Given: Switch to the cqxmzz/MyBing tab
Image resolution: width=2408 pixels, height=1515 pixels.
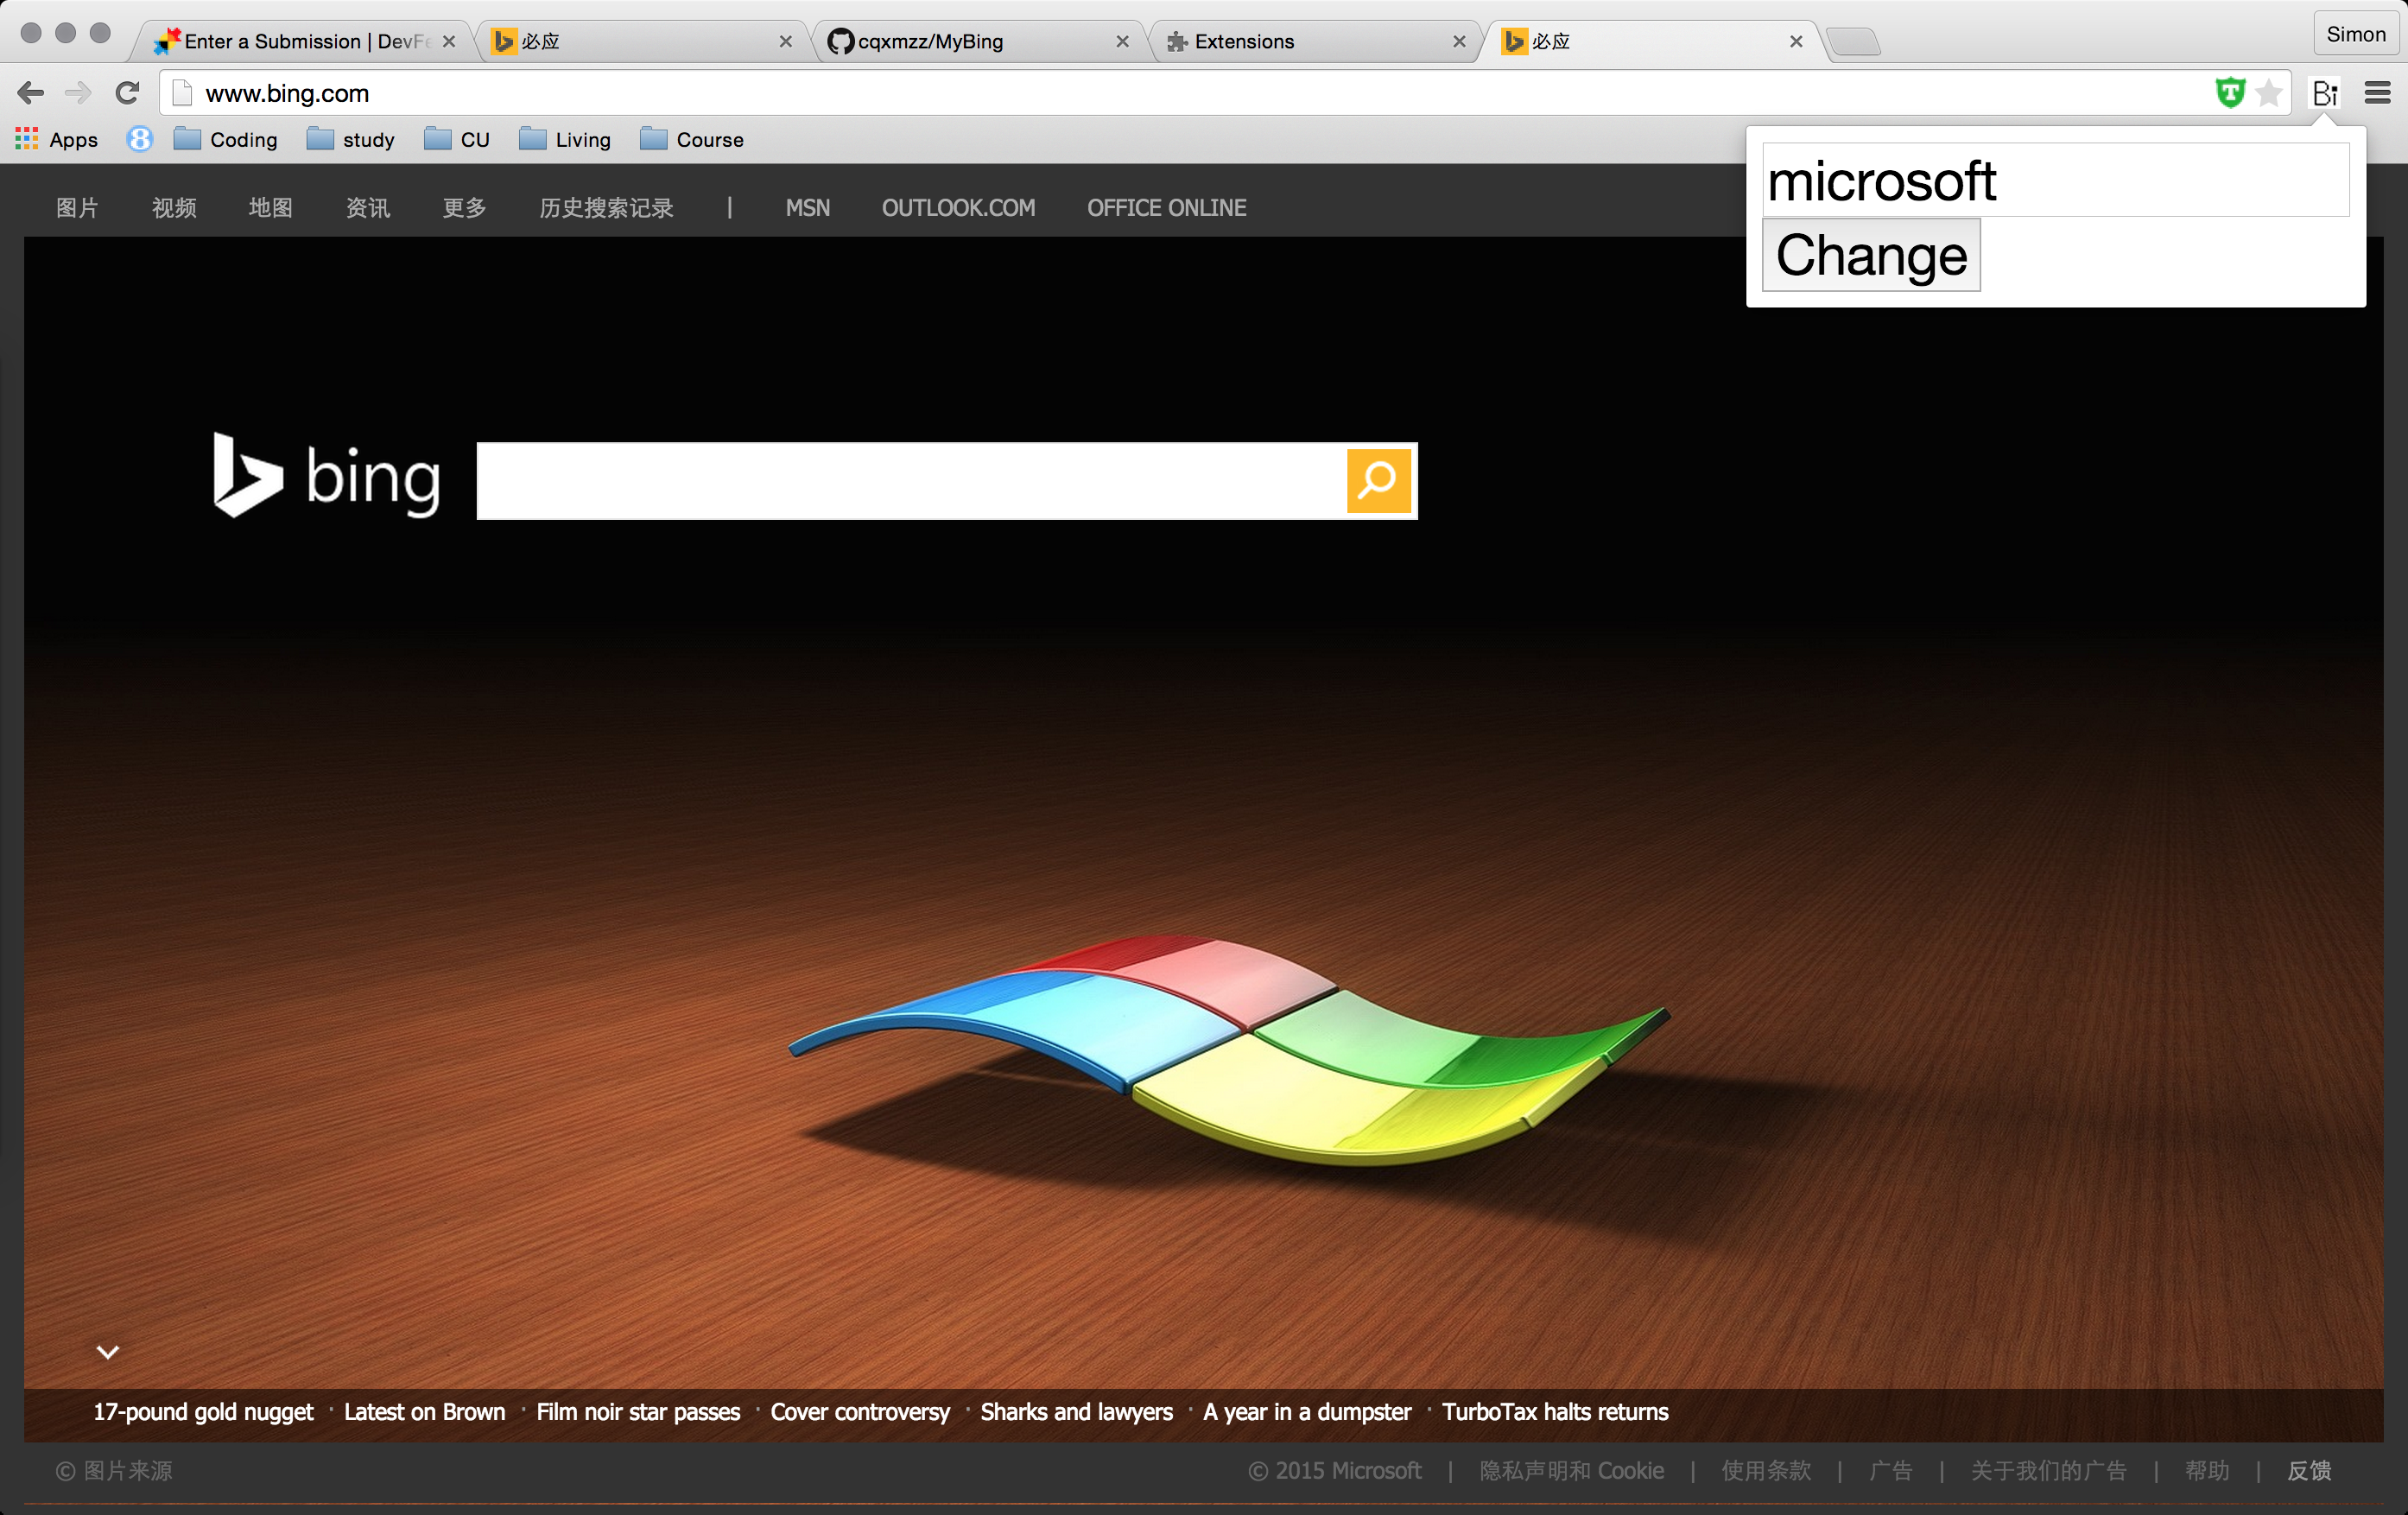Looking at the screenshot, I should click(930, 41).
